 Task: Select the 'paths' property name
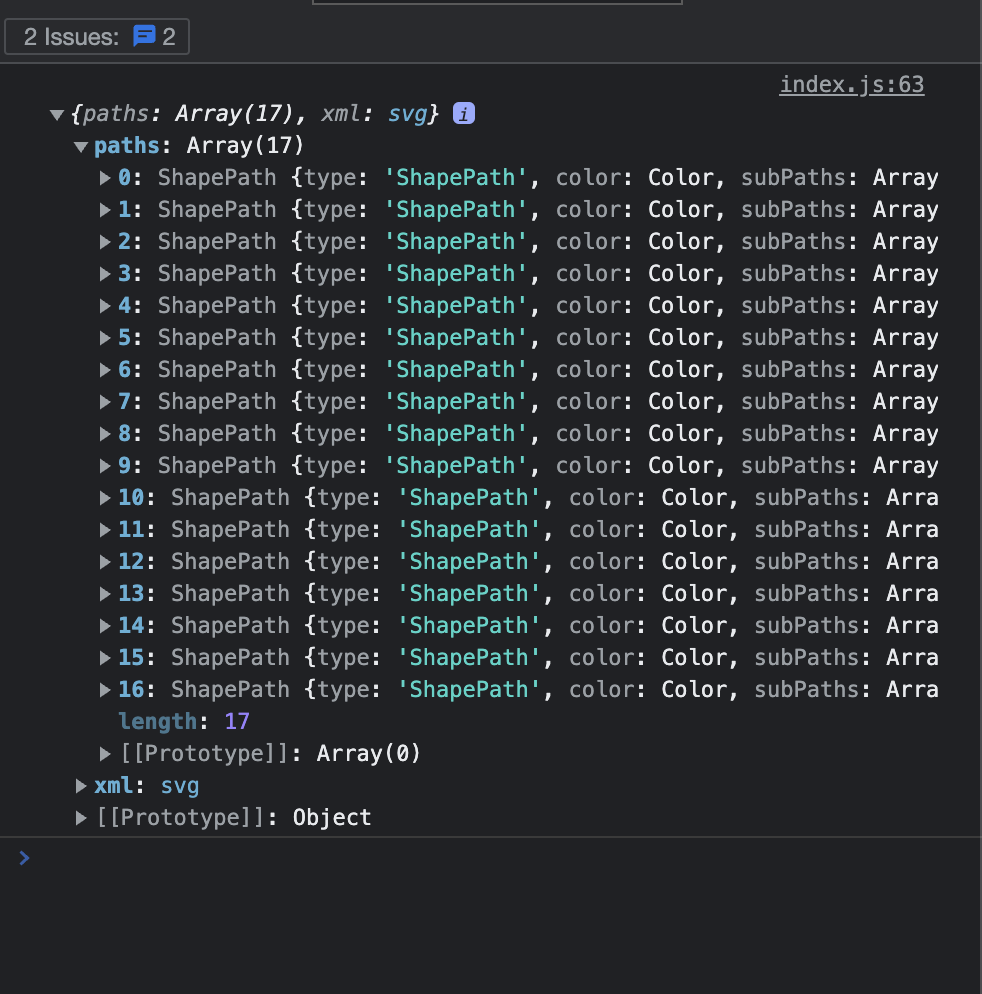pos(126,146)
